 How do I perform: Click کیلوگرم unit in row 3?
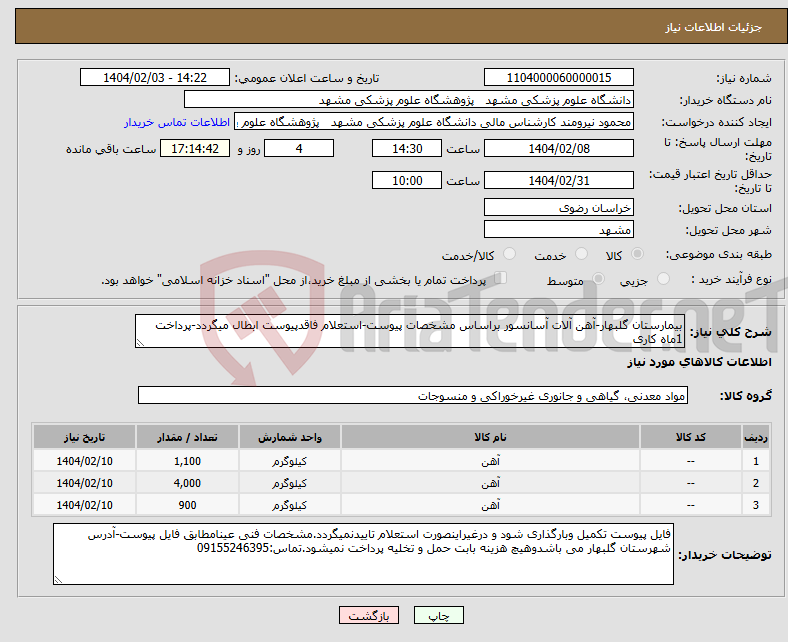289,505
